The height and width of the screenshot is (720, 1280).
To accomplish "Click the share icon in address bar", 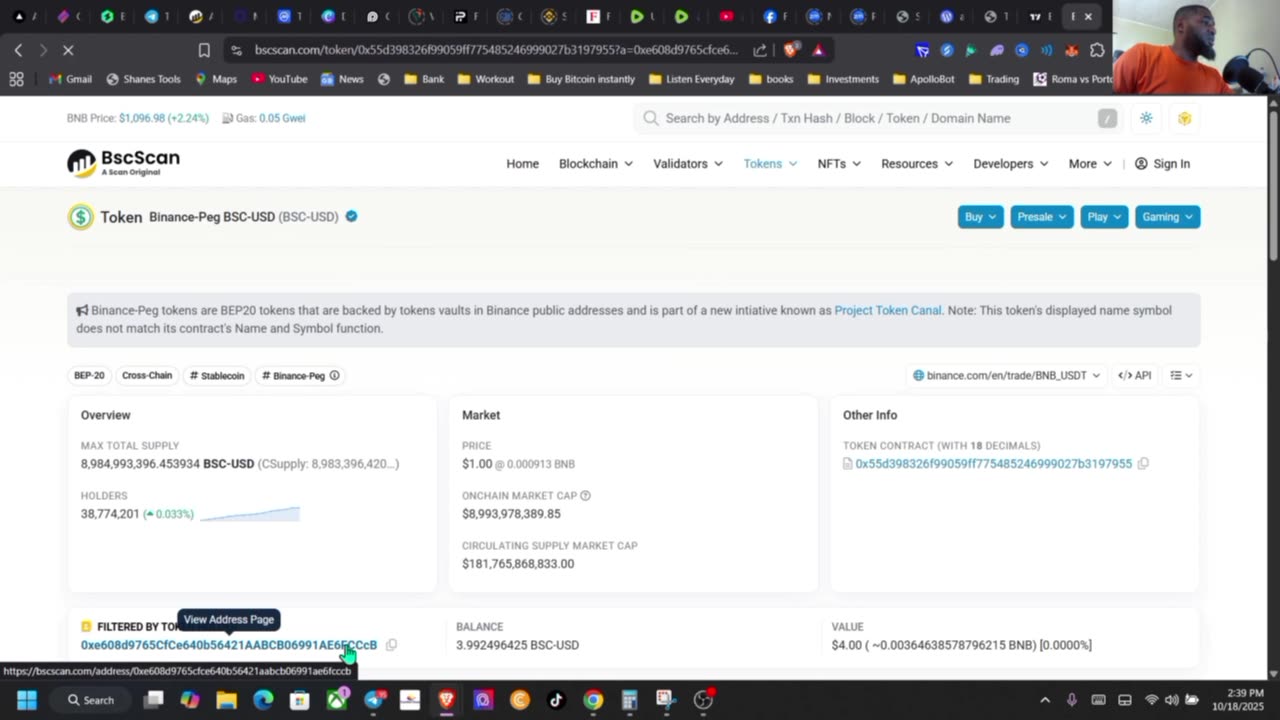I will pyautogui.click(x=760, y=50).
